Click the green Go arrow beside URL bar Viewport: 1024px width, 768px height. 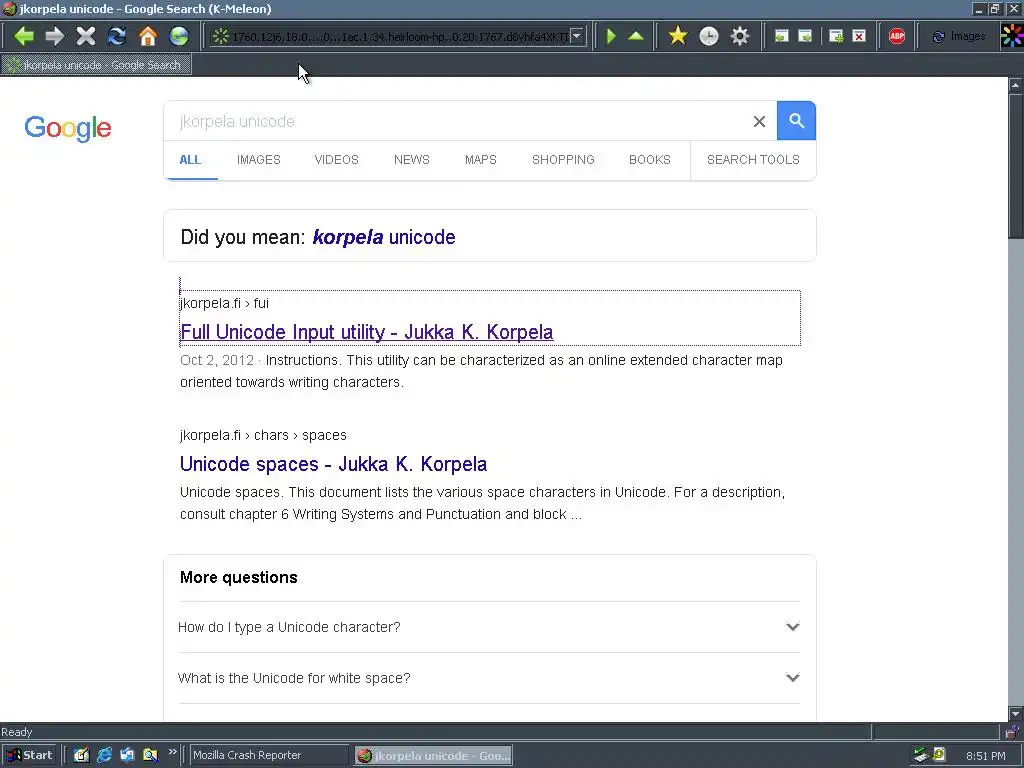pyautogui.click(x=611, y=36)
